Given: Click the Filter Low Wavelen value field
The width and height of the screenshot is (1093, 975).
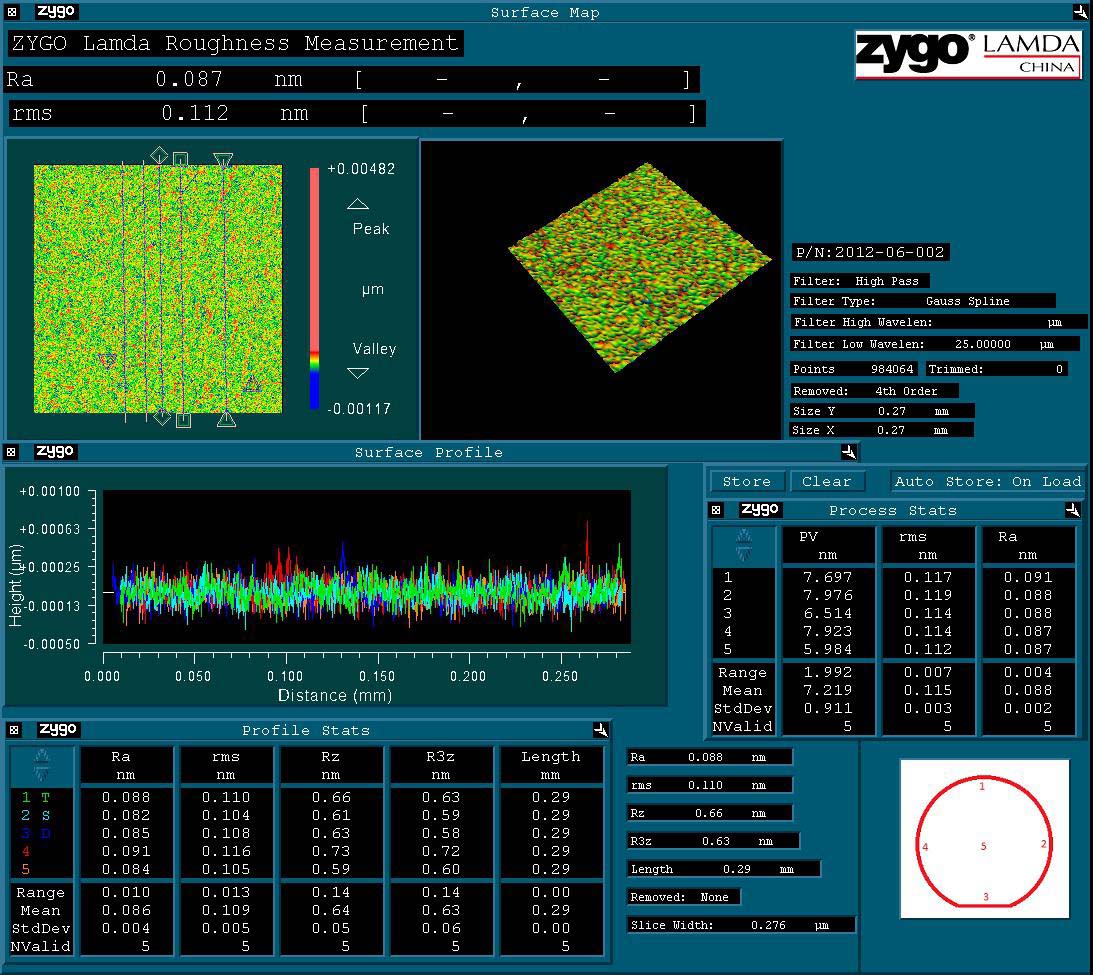Looking at the screenshot, I should [984, 344].
